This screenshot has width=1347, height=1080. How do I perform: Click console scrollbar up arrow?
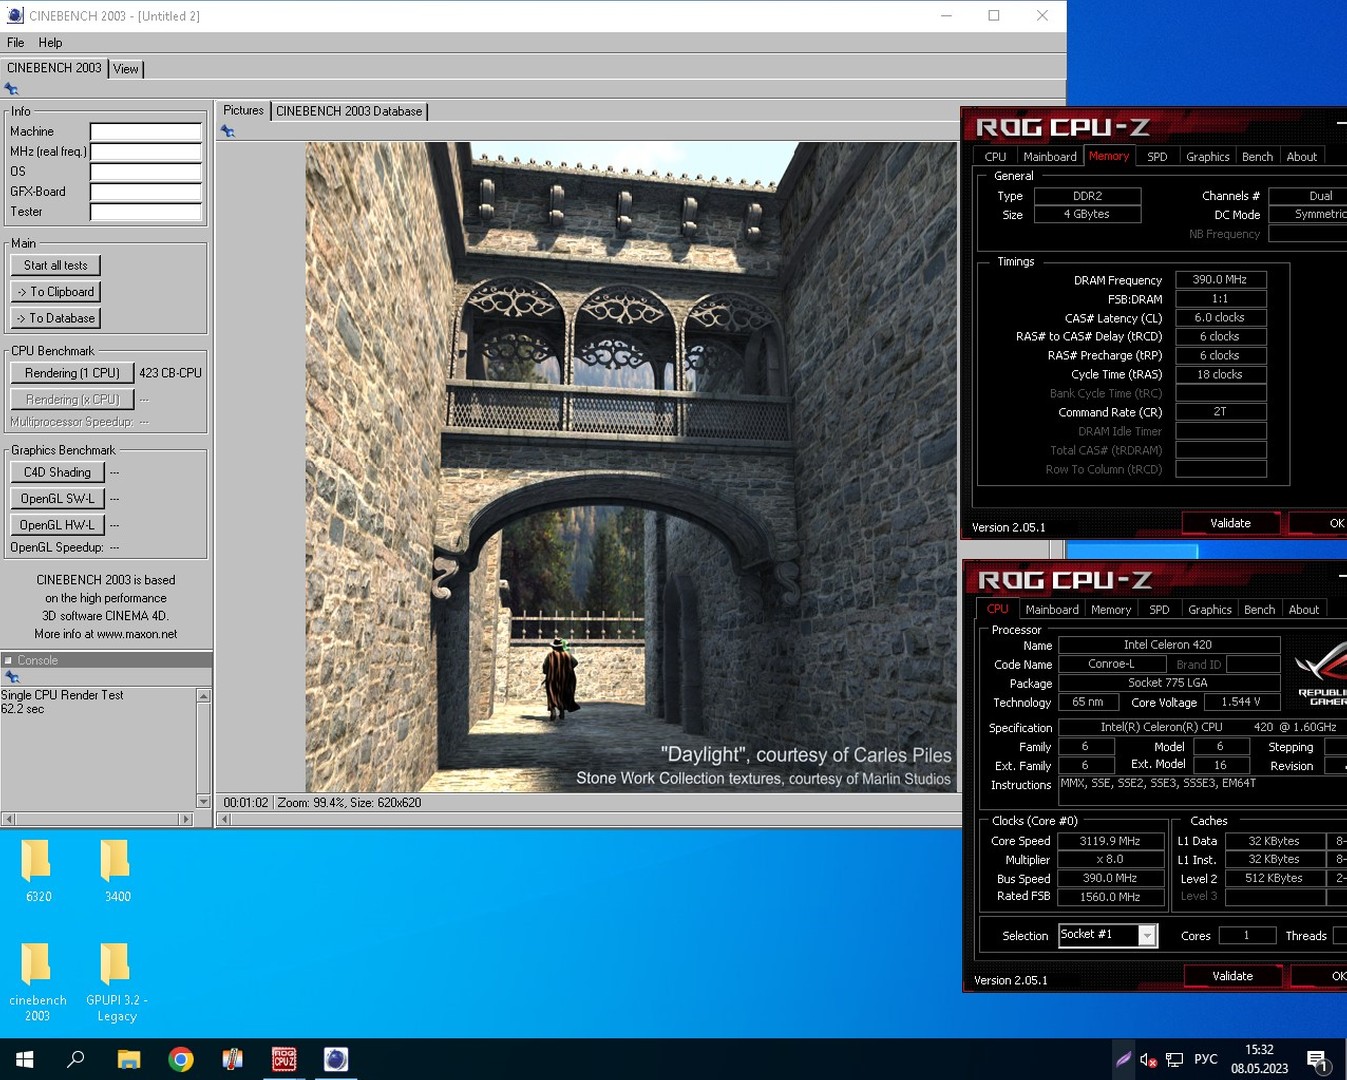204,696
